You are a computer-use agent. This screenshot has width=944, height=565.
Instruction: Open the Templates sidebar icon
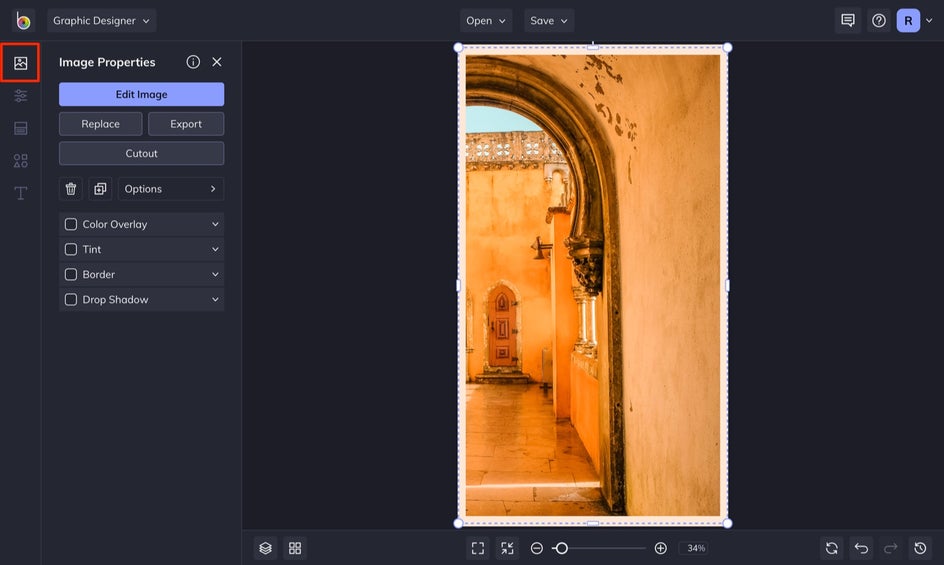point(20,128)
